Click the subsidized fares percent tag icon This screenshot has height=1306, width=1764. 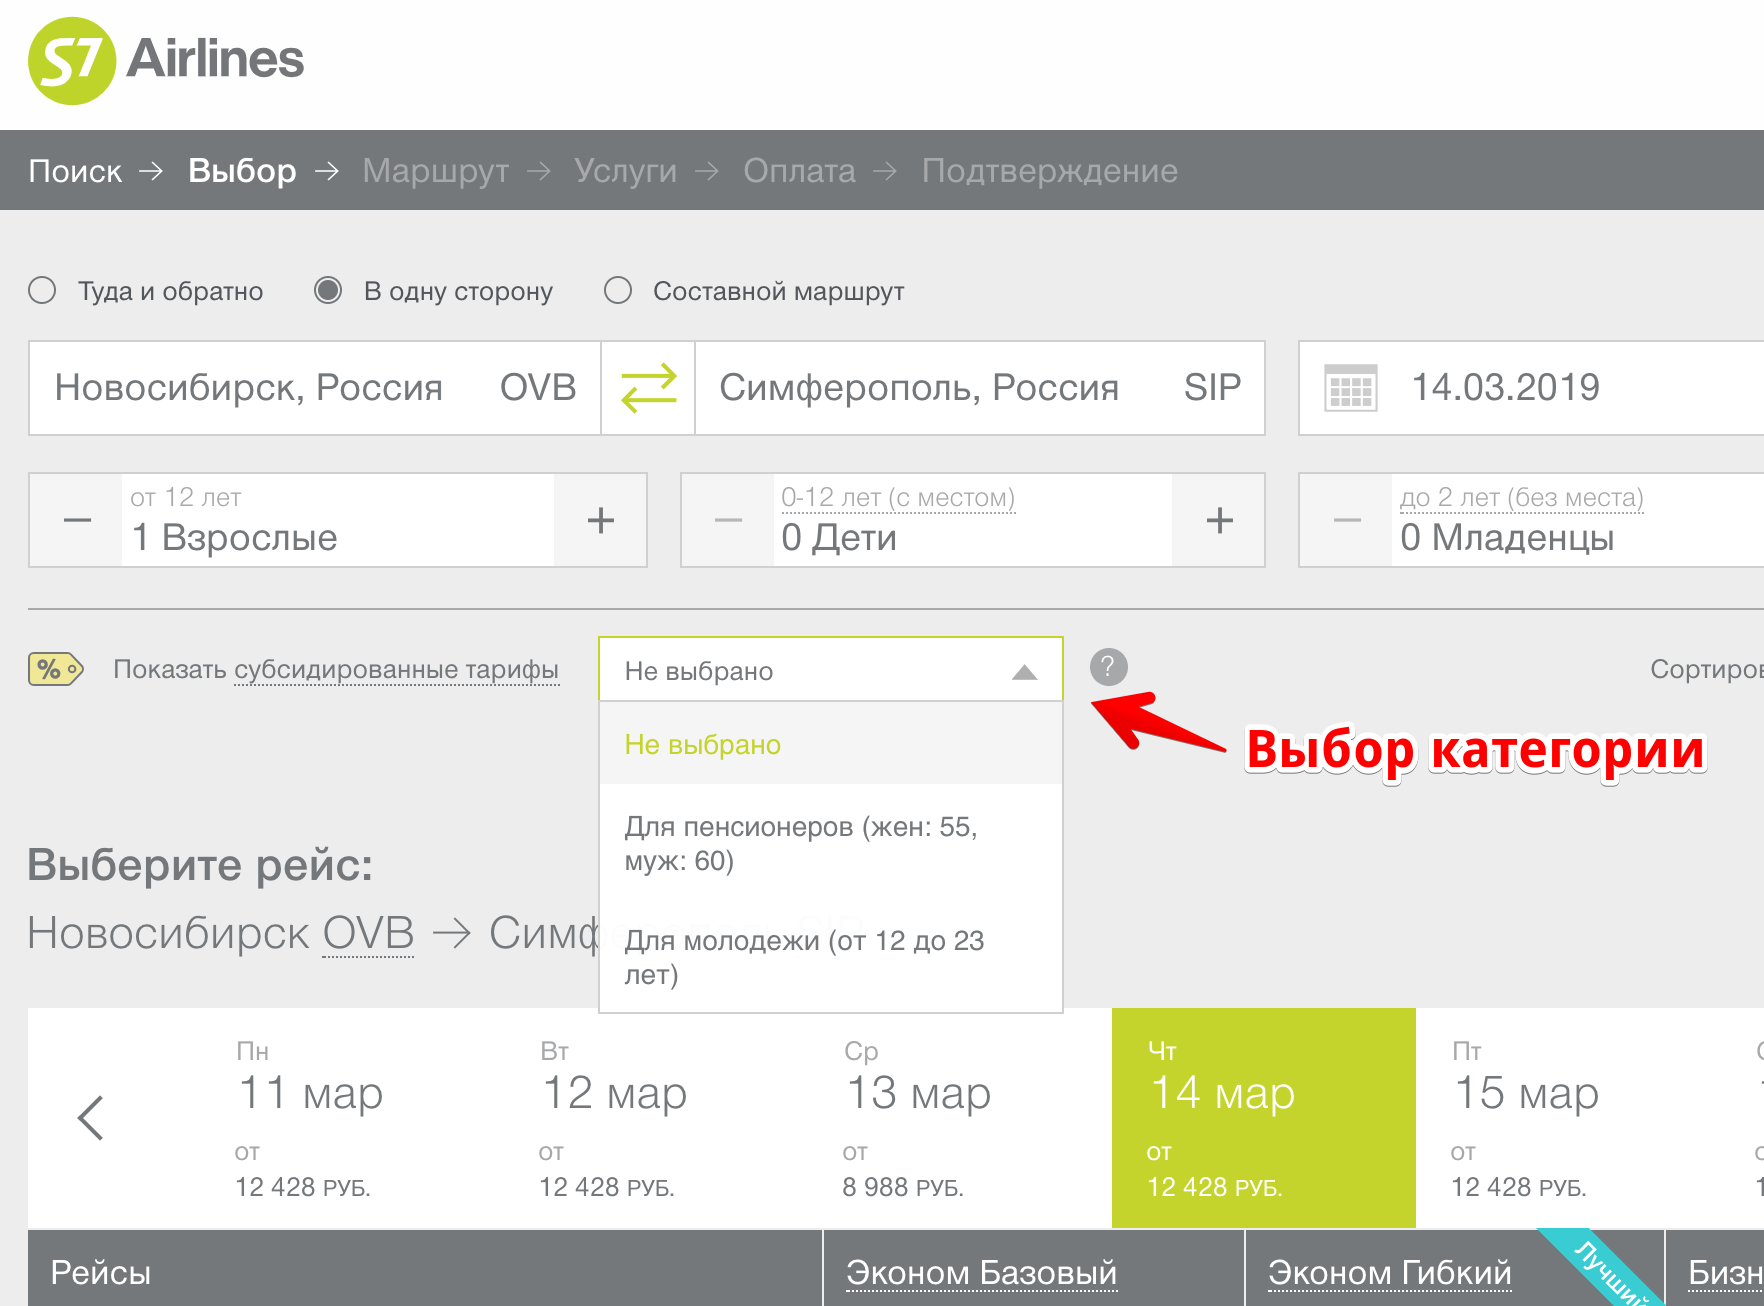(56, 669)
